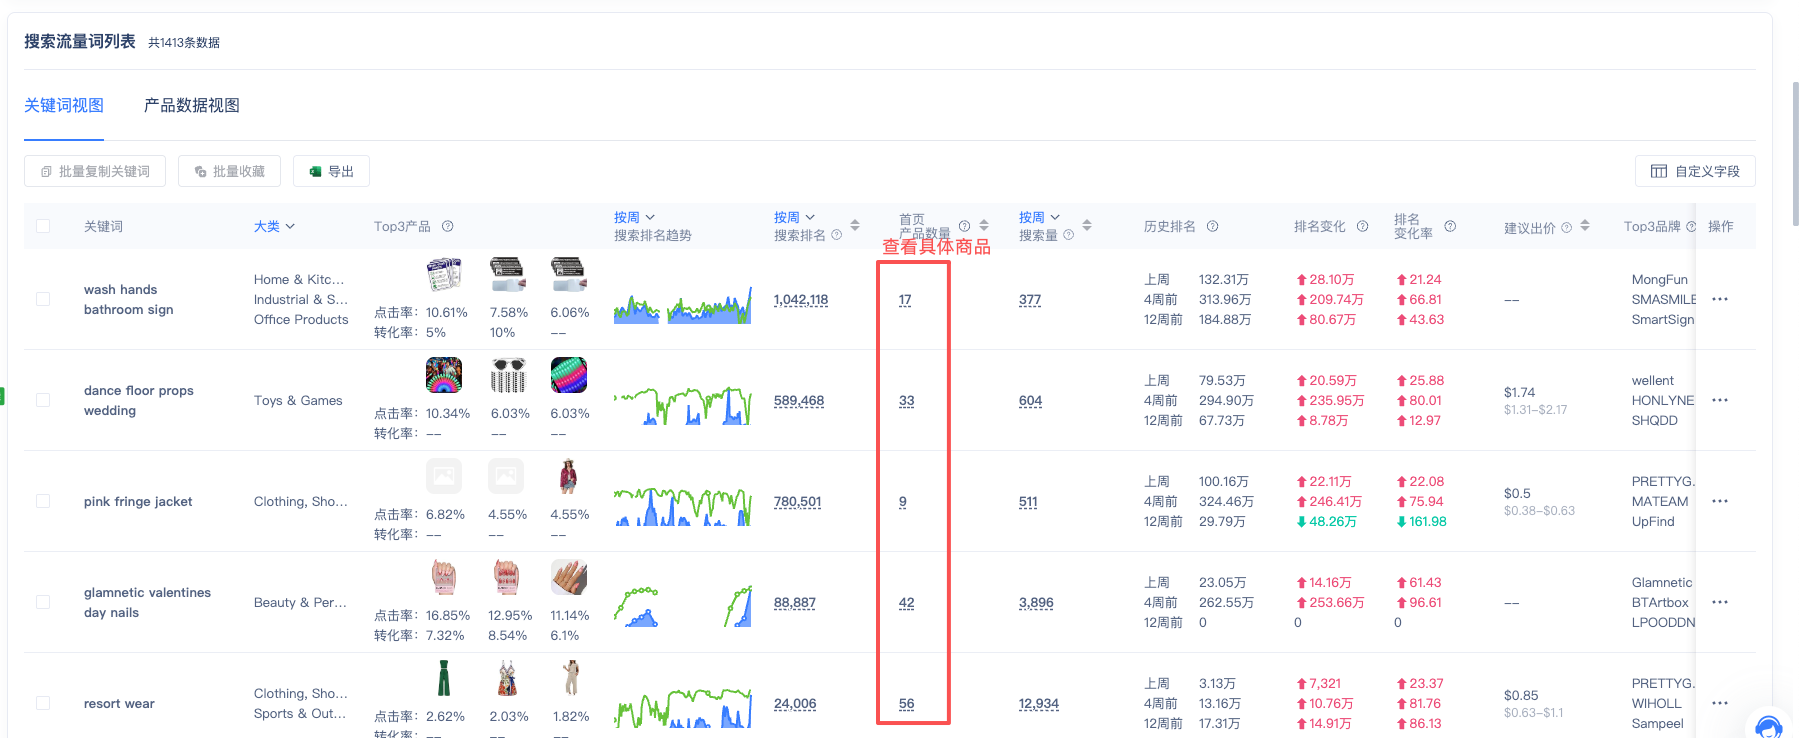Screen dimensions: 1799x738
Task: Expand the 大类 category filter dropdown
Action: click(x=274, y=226)
